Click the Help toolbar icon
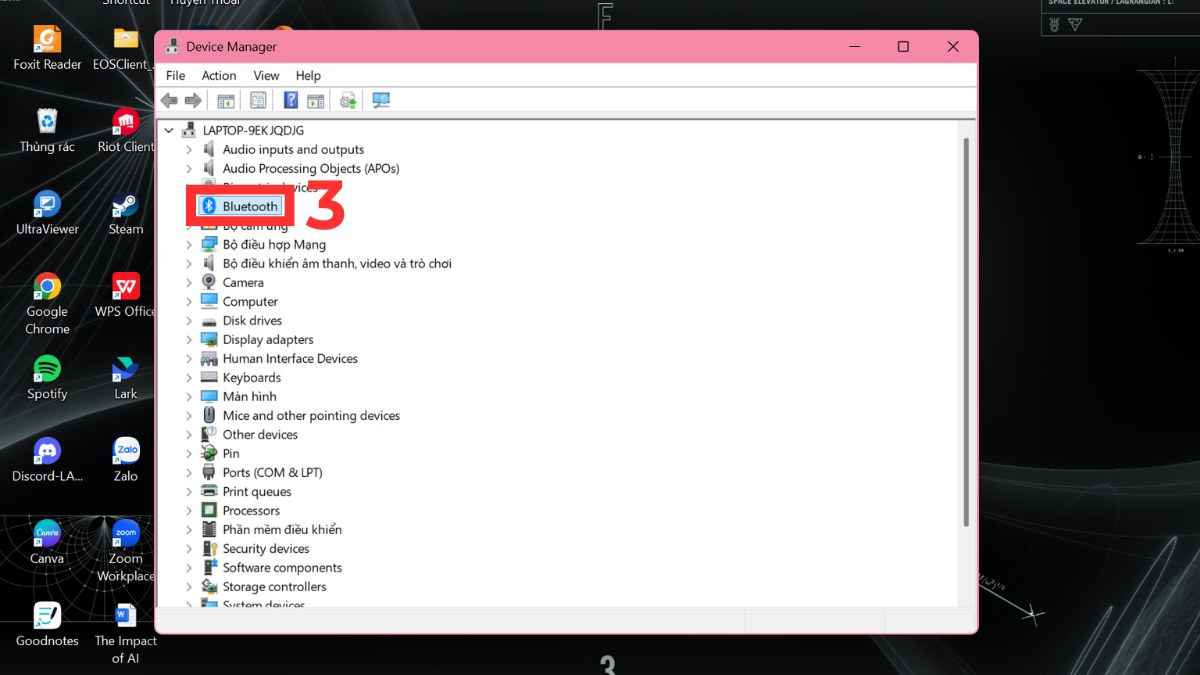Screen dimensions: 1200x675 point(291,100)
